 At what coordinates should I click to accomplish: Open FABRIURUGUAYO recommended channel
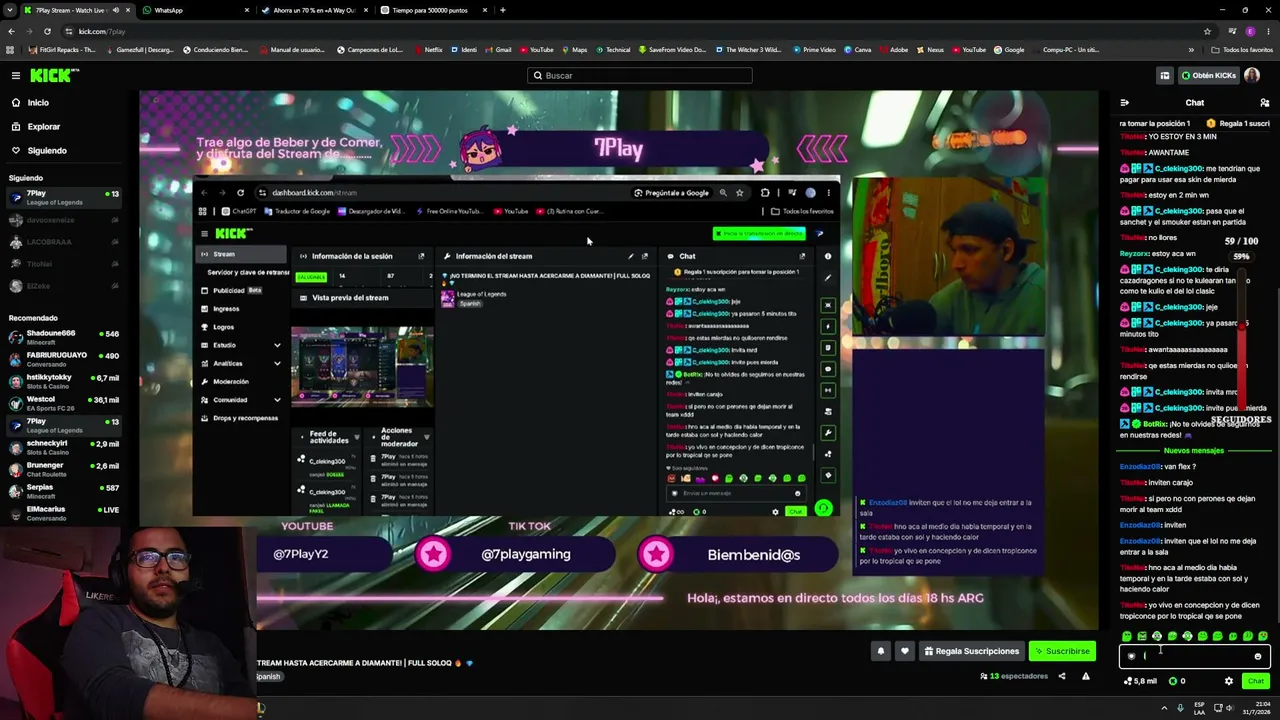(62, 359)
